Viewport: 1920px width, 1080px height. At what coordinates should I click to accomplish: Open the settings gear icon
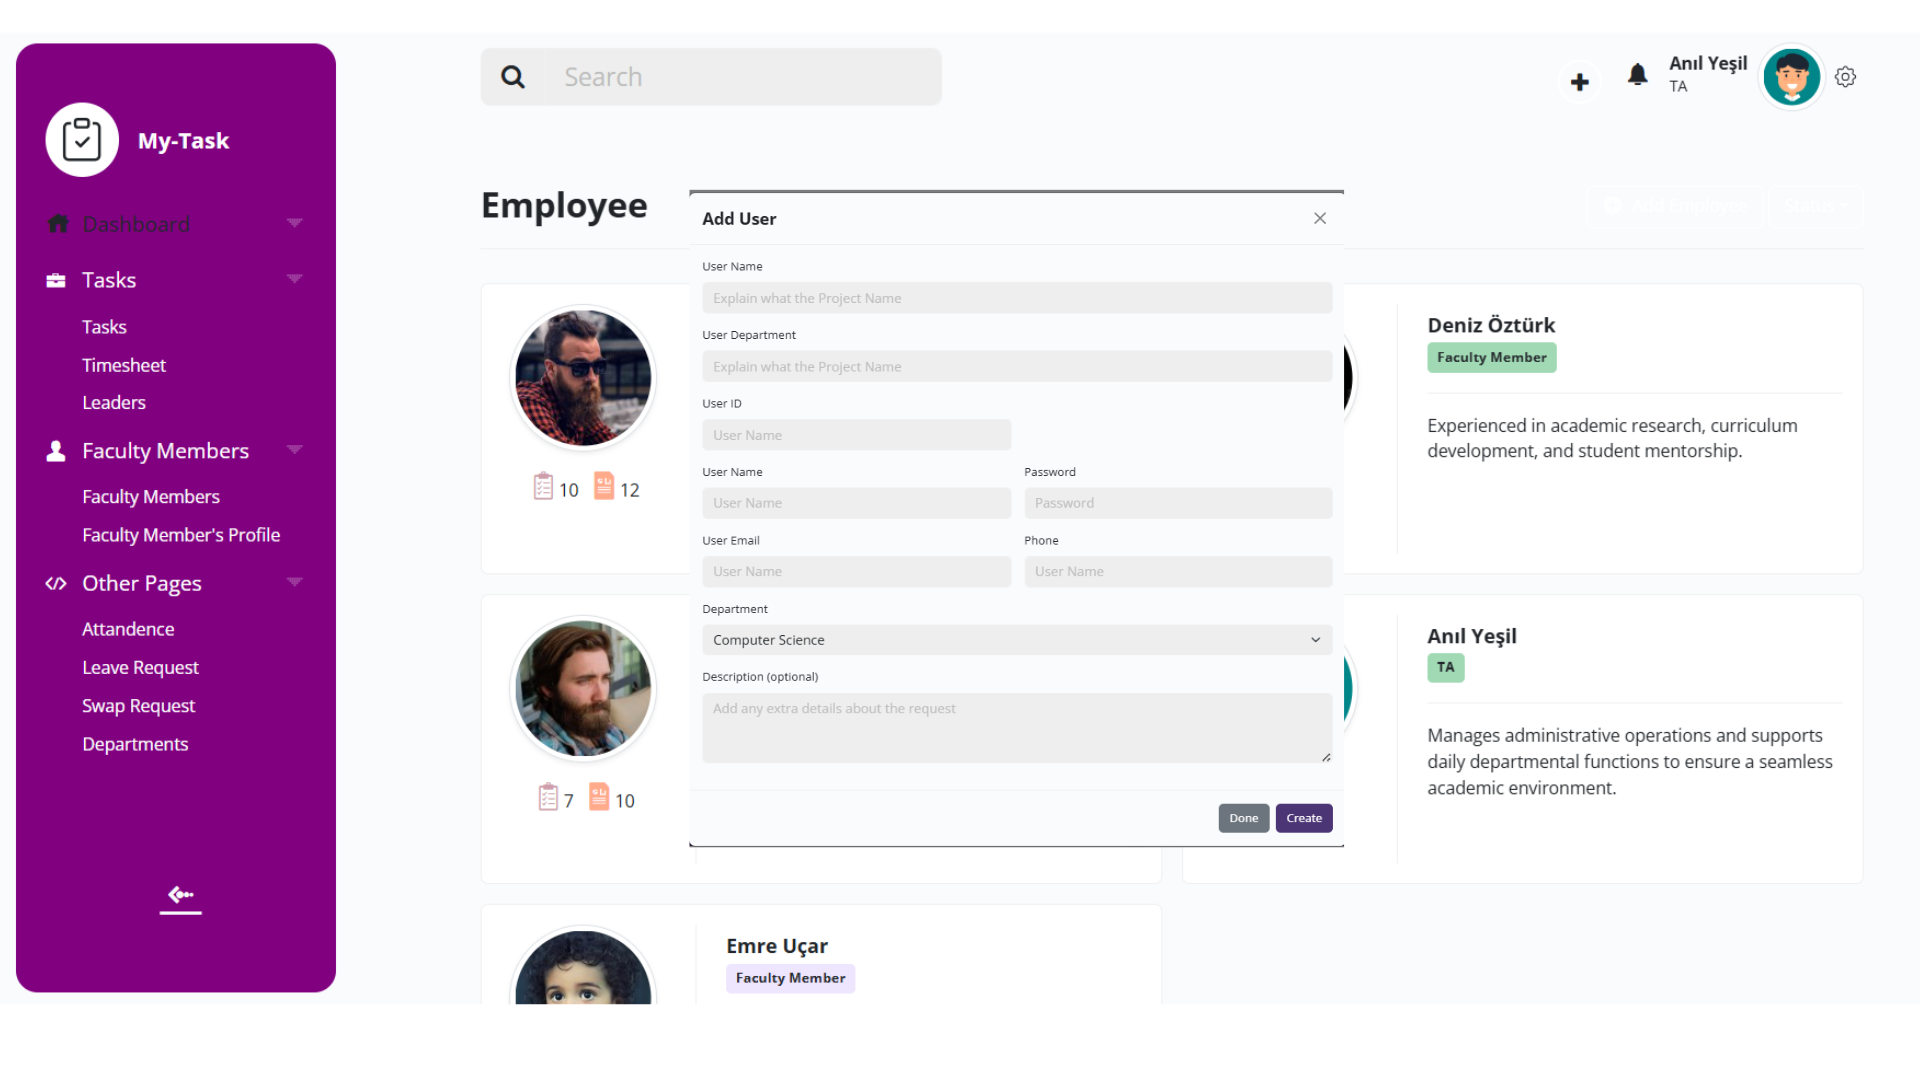[x=1845, y=77]
